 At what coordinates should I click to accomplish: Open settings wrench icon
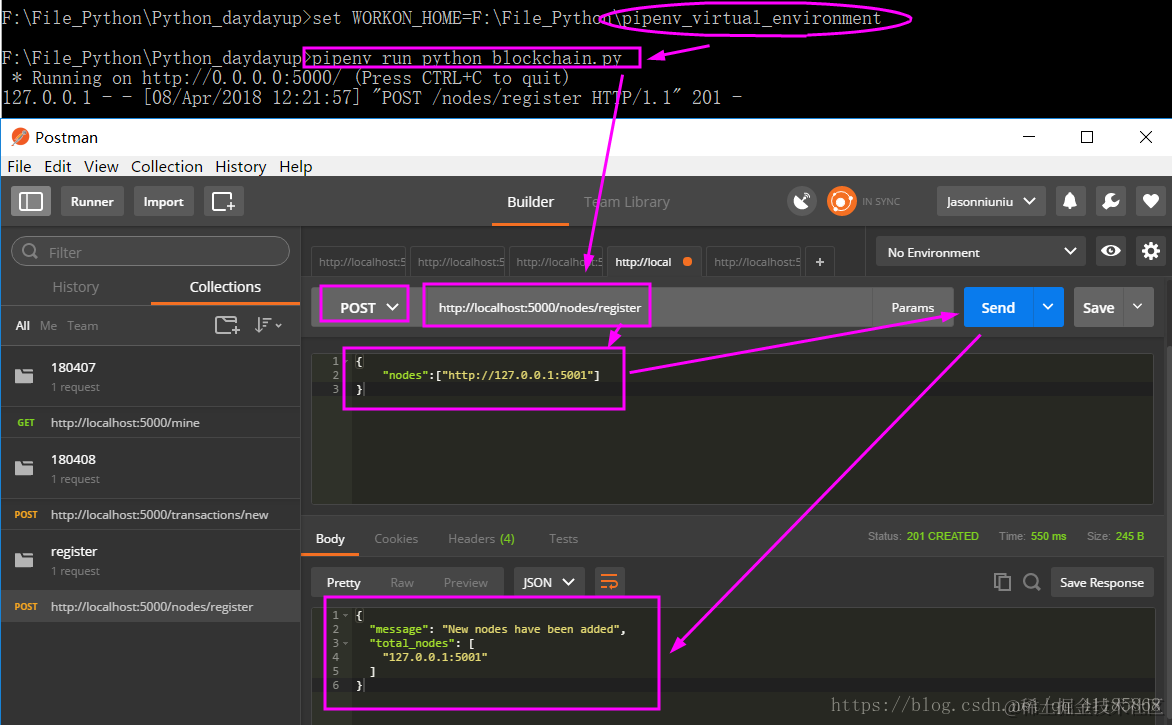click(x=1110, y=201)
